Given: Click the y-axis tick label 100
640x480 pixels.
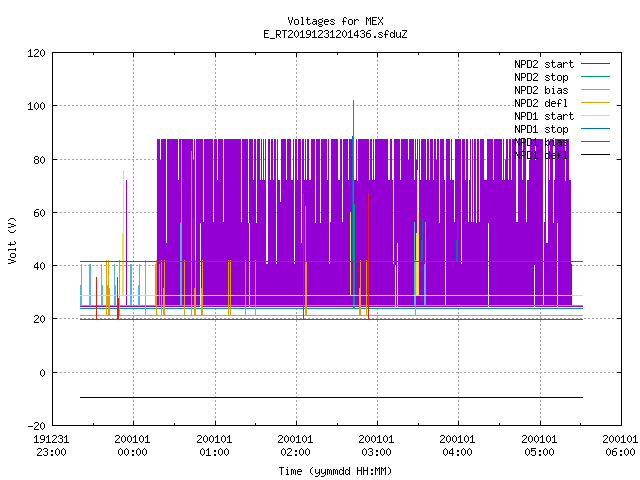Looking at the screenshot, I should coord(36,106).
